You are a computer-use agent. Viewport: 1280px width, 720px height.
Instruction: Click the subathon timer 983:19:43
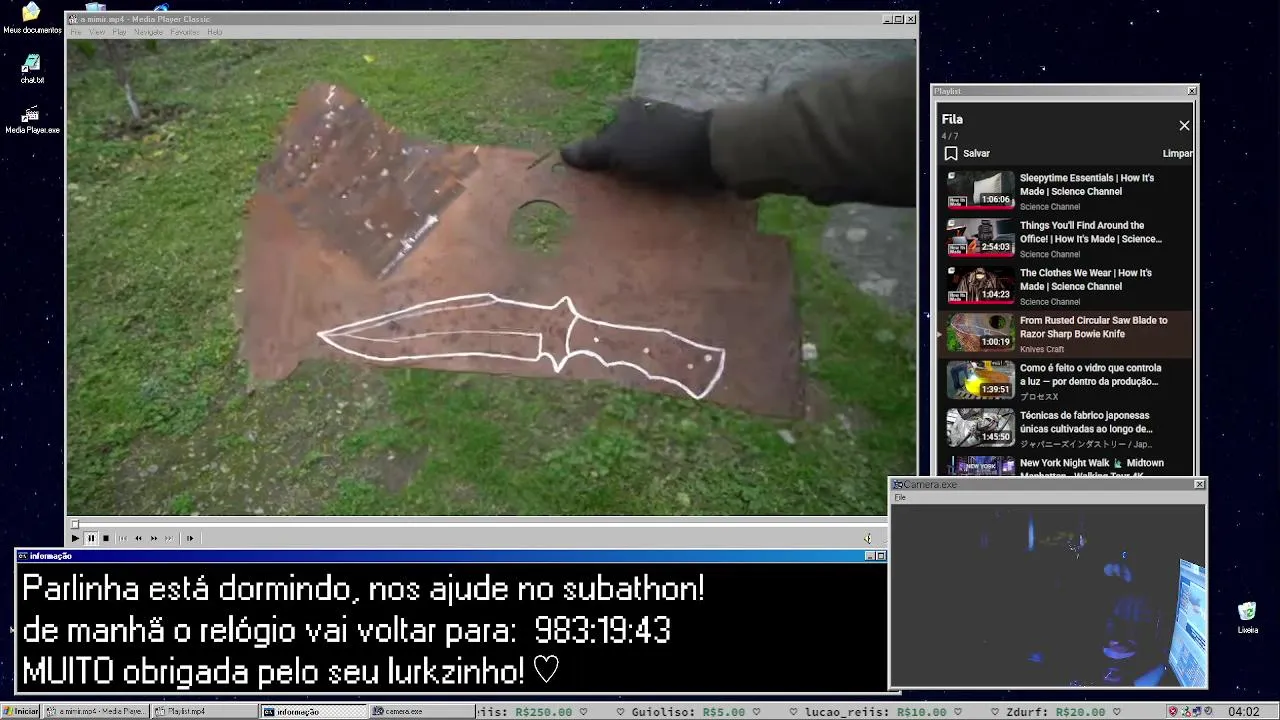602,631
